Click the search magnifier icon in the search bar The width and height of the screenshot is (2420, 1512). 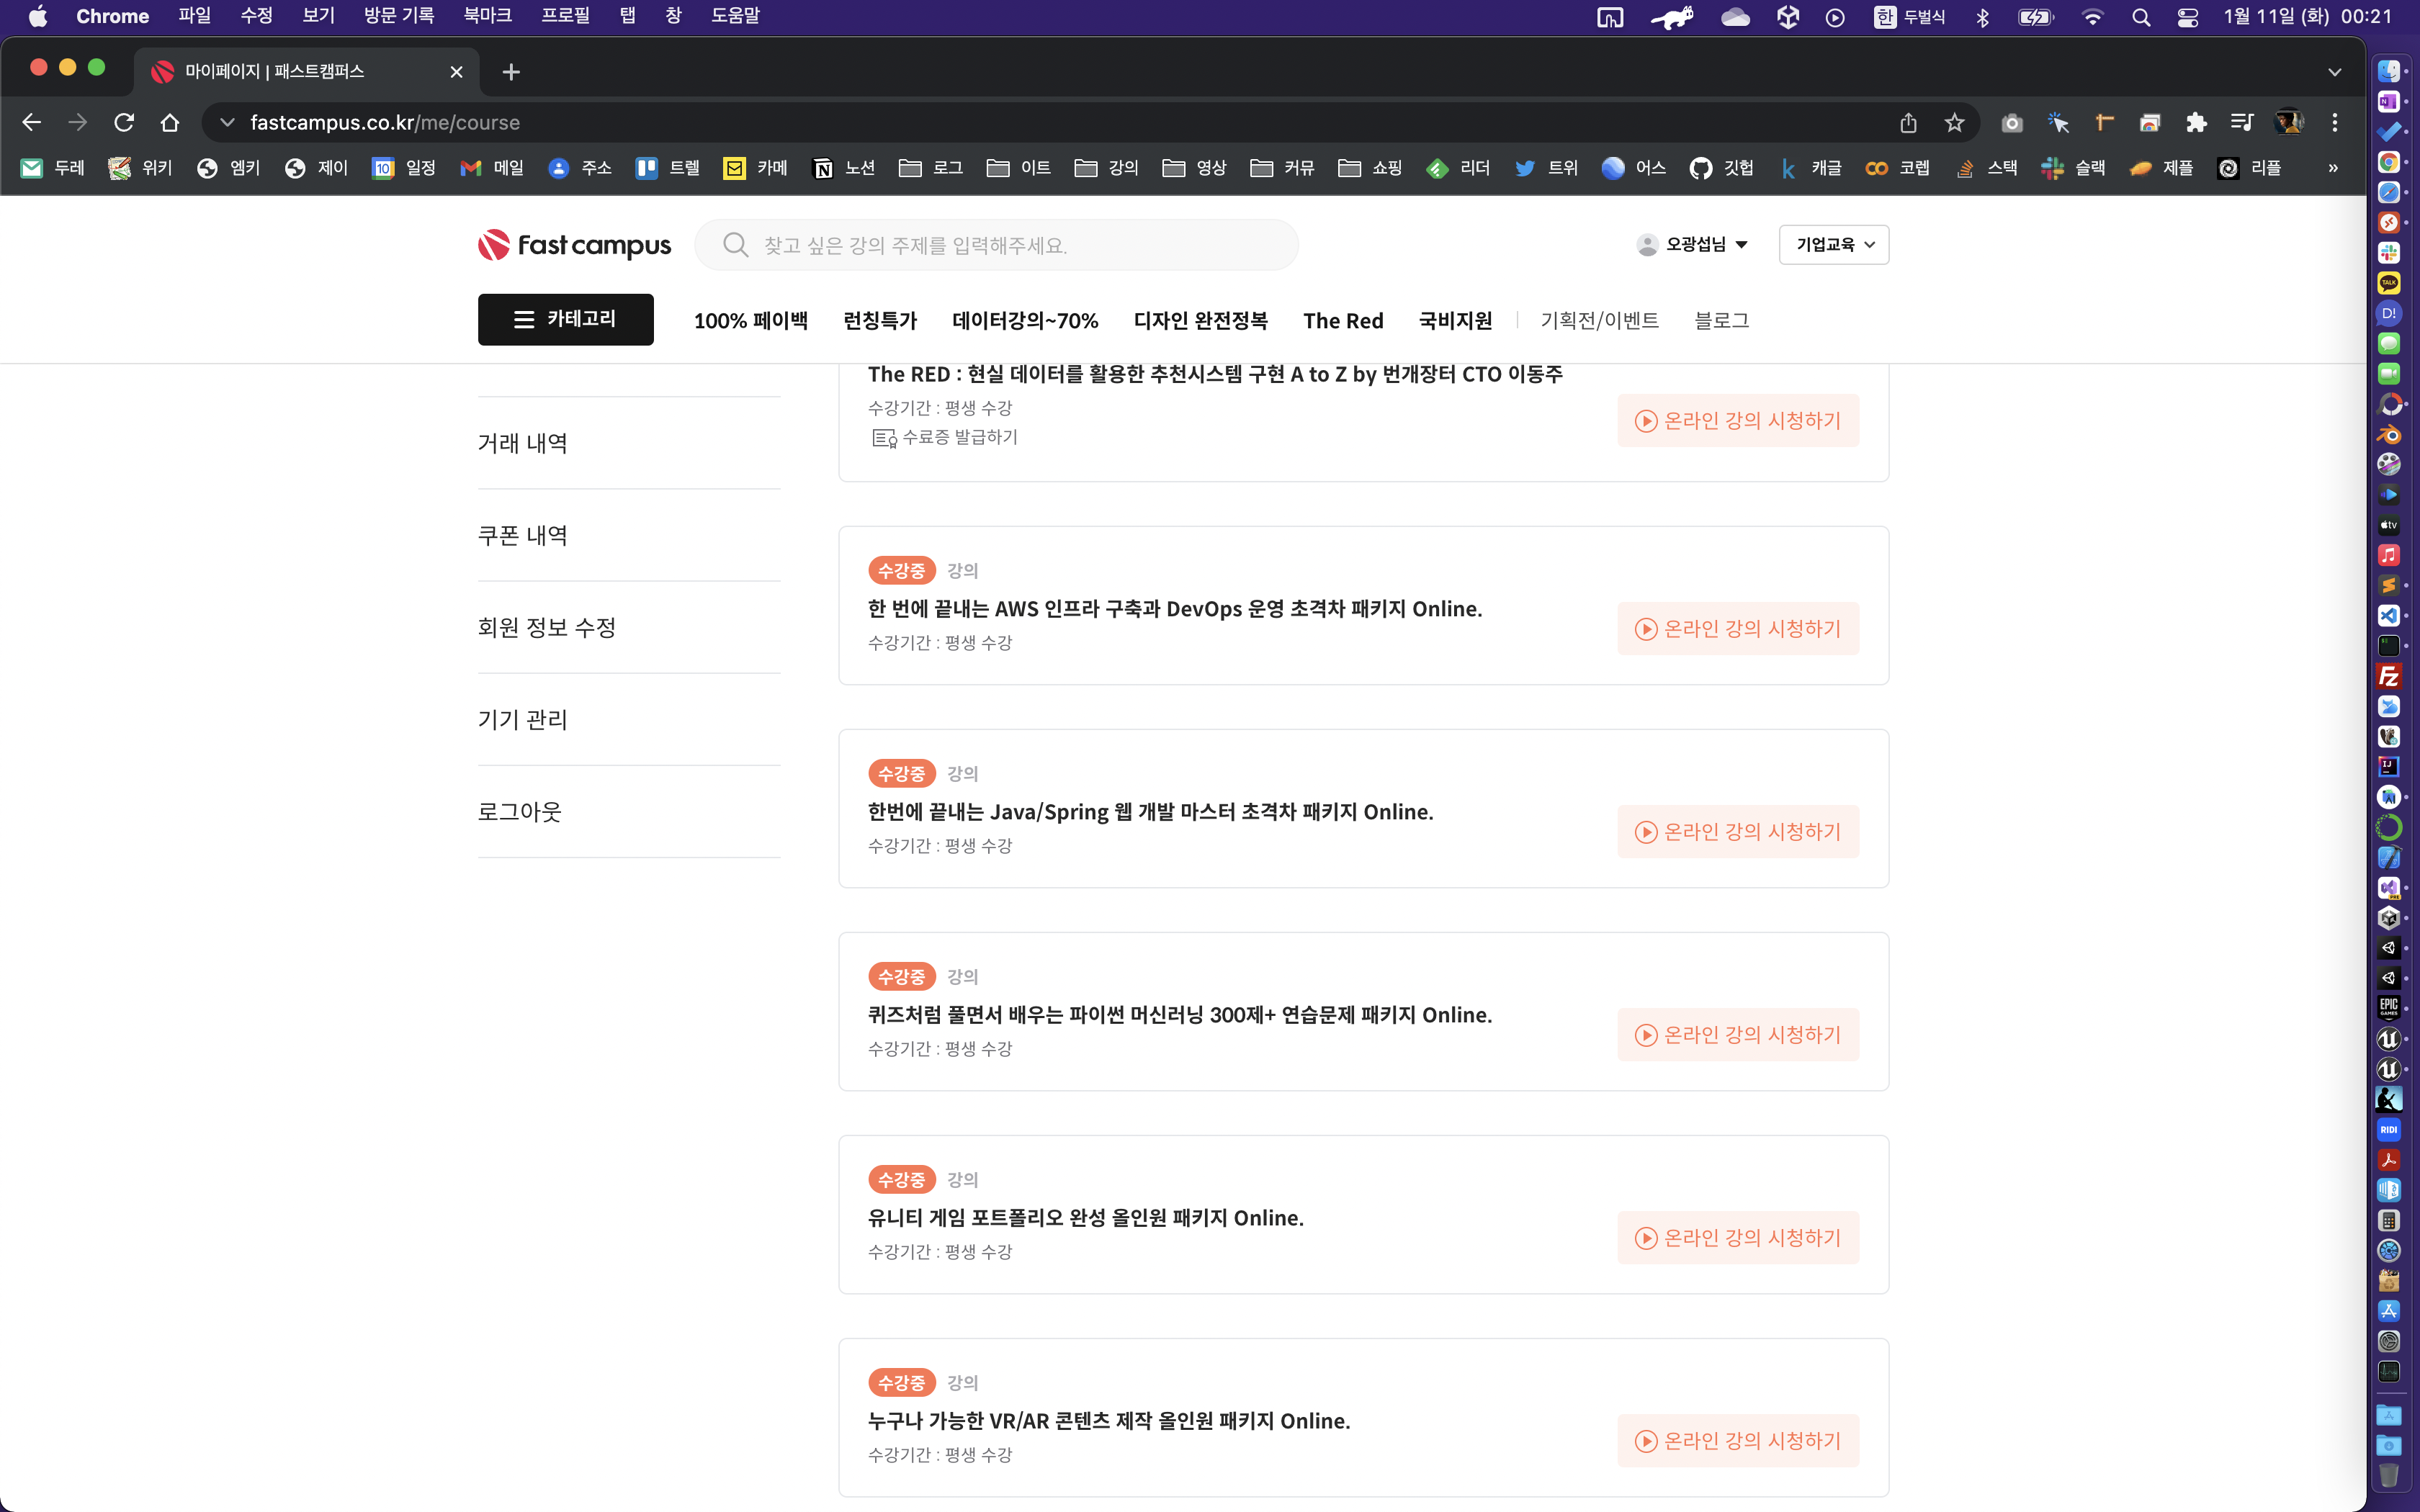point(735,245)
